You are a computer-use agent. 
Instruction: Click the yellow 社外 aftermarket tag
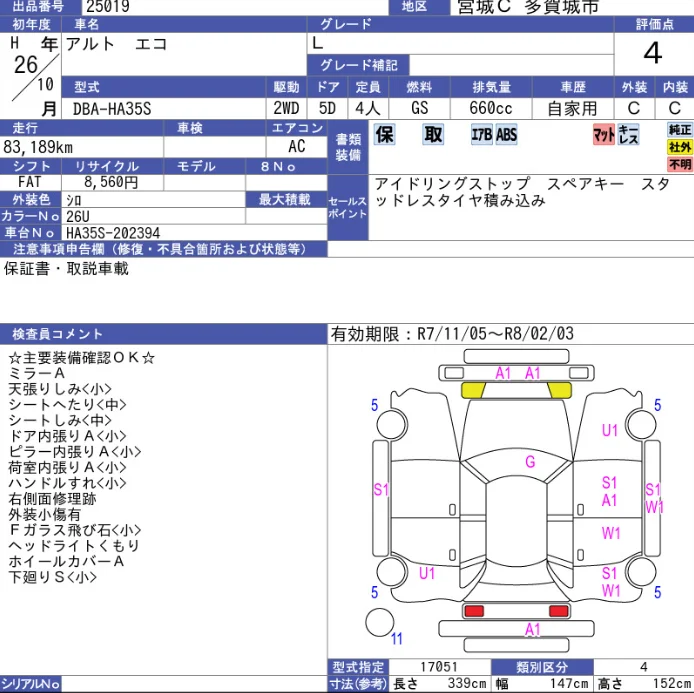[x=679, y=147]
